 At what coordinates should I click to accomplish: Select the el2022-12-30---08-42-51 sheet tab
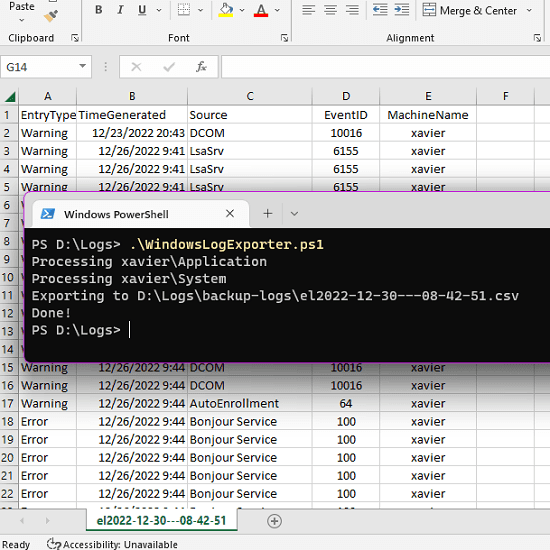[x=161, y=521]
